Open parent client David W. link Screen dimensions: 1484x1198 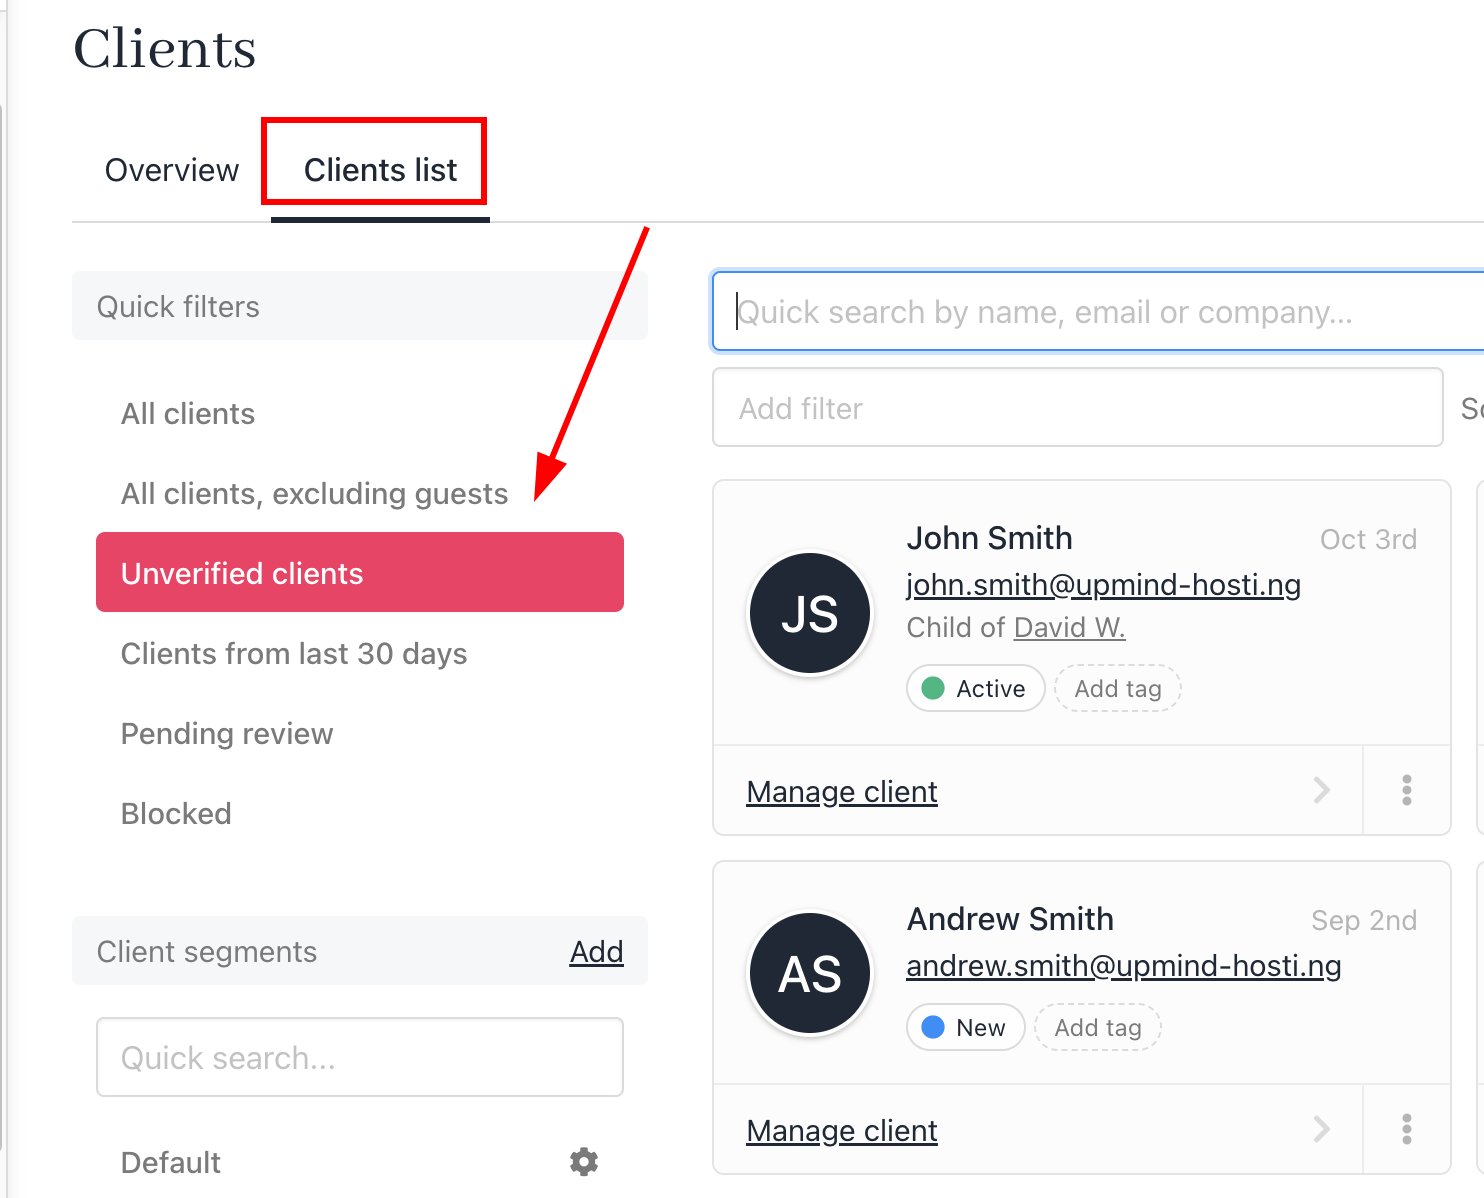[1070, 627]
